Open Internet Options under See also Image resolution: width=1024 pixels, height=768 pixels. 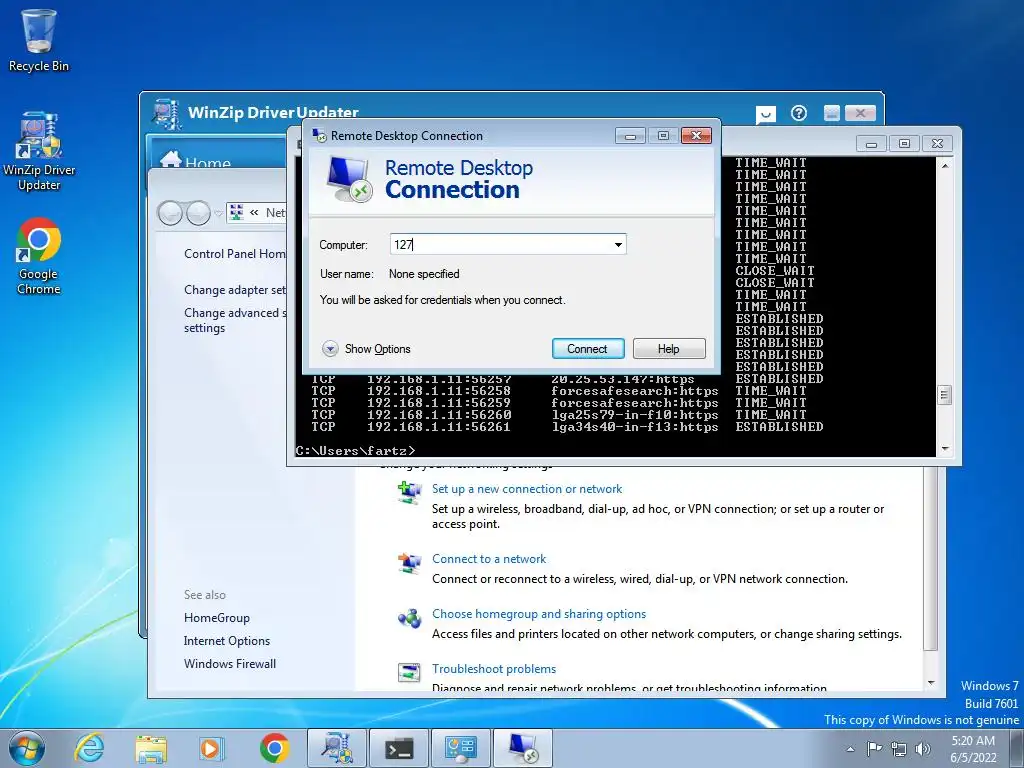227,641
